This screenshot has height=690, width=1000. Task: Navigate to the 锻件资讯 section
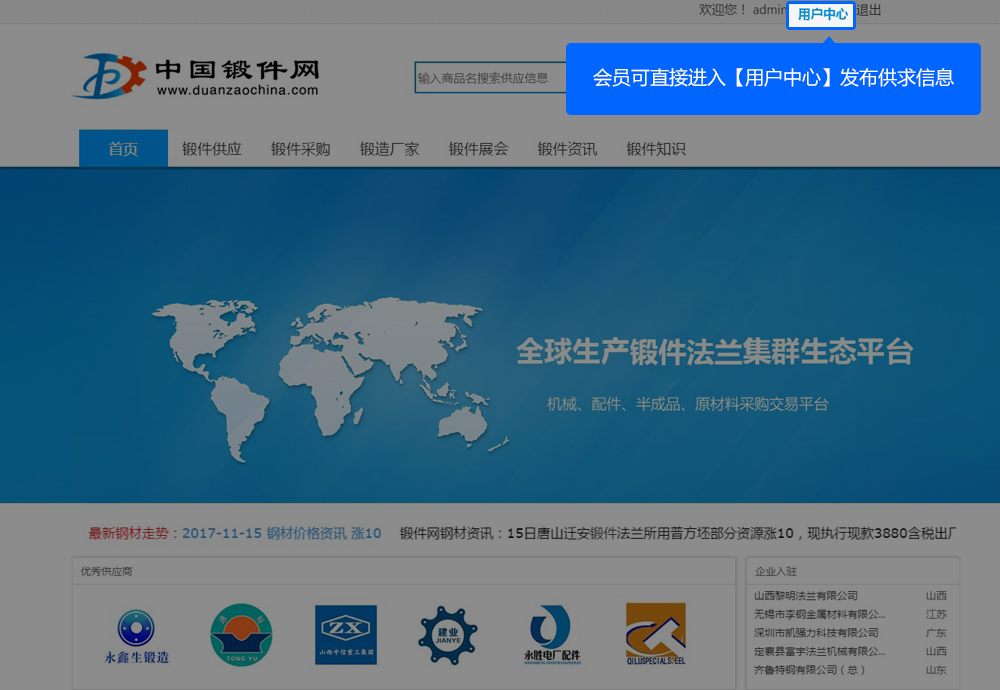click(568, 149)
